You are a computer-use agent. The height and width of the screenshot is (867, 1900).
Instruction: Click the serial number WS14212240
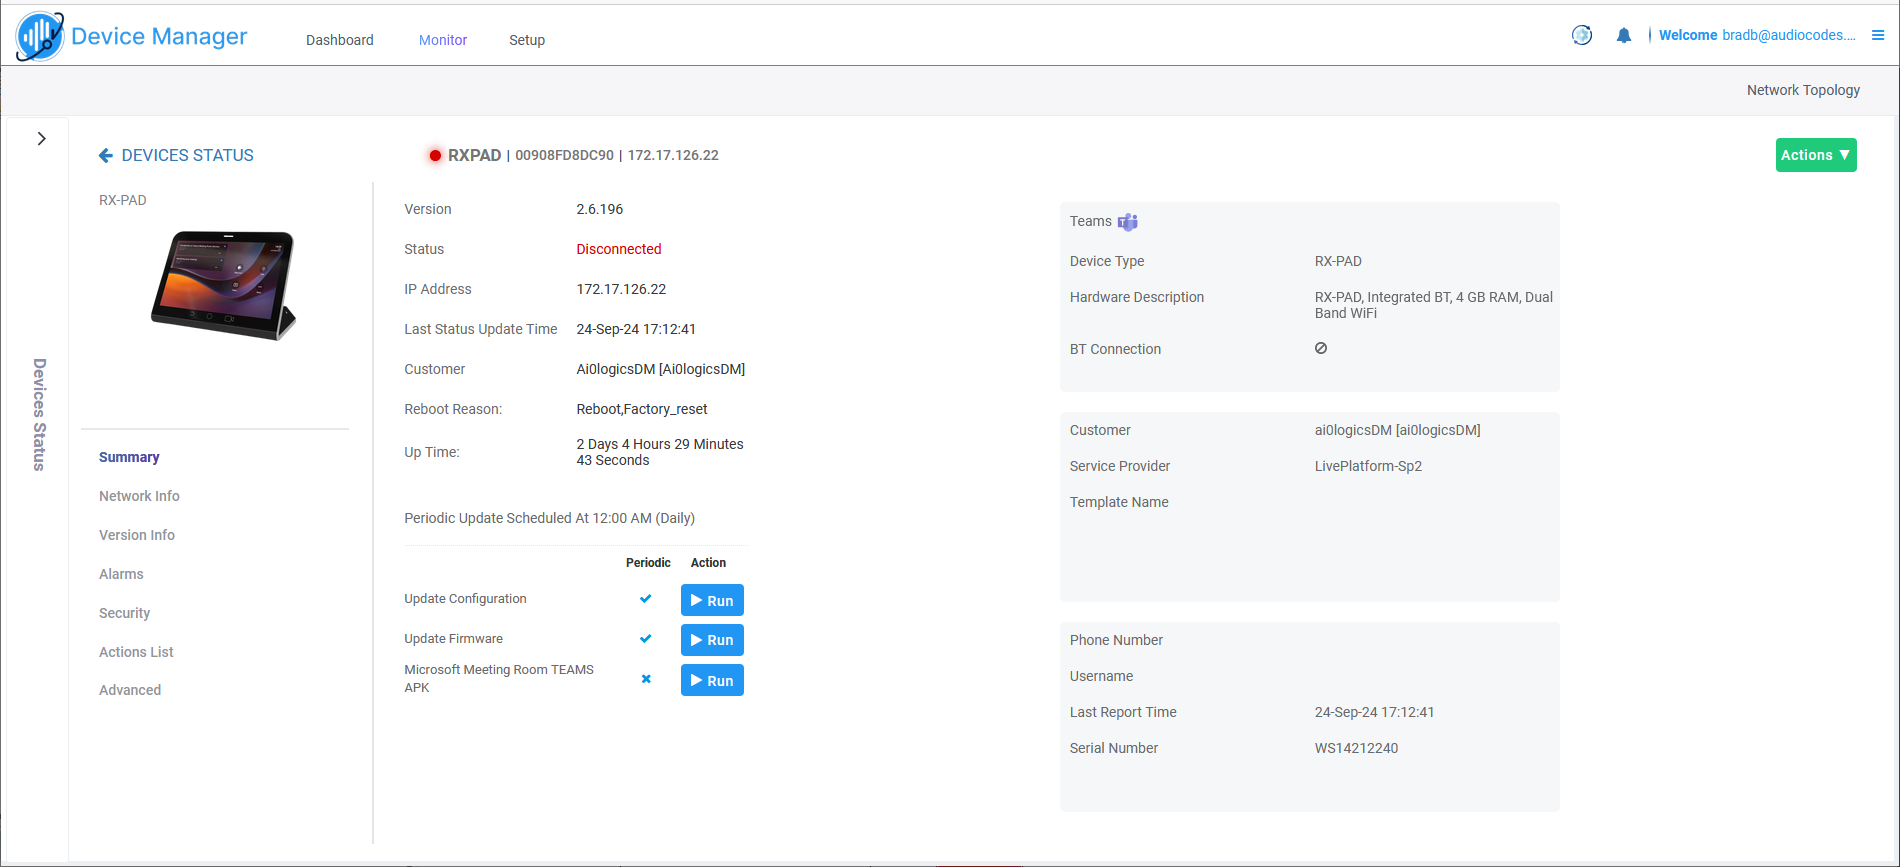coord(1356,748)
